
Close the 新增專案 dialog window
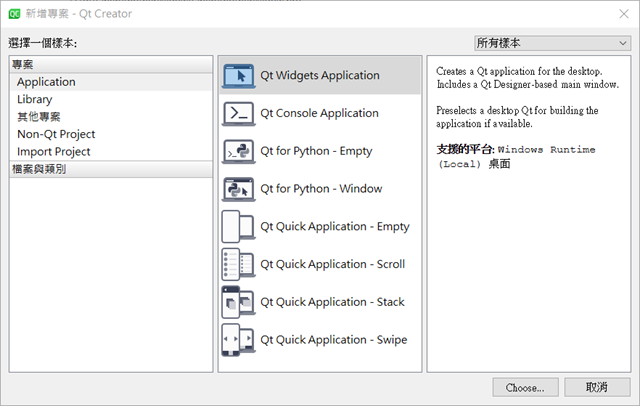point(624,14)
